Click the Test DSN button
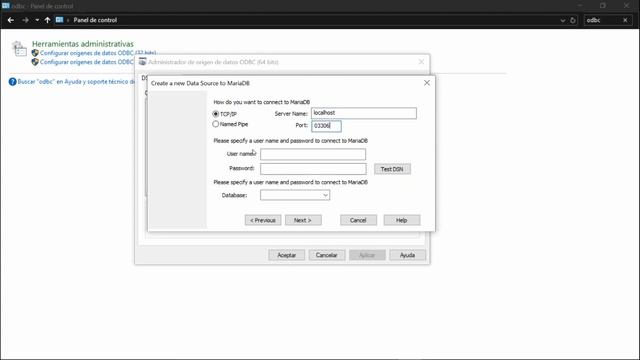The height and width of the screenshot is (360, 640). pyautogui.click(x=392, y=169)
